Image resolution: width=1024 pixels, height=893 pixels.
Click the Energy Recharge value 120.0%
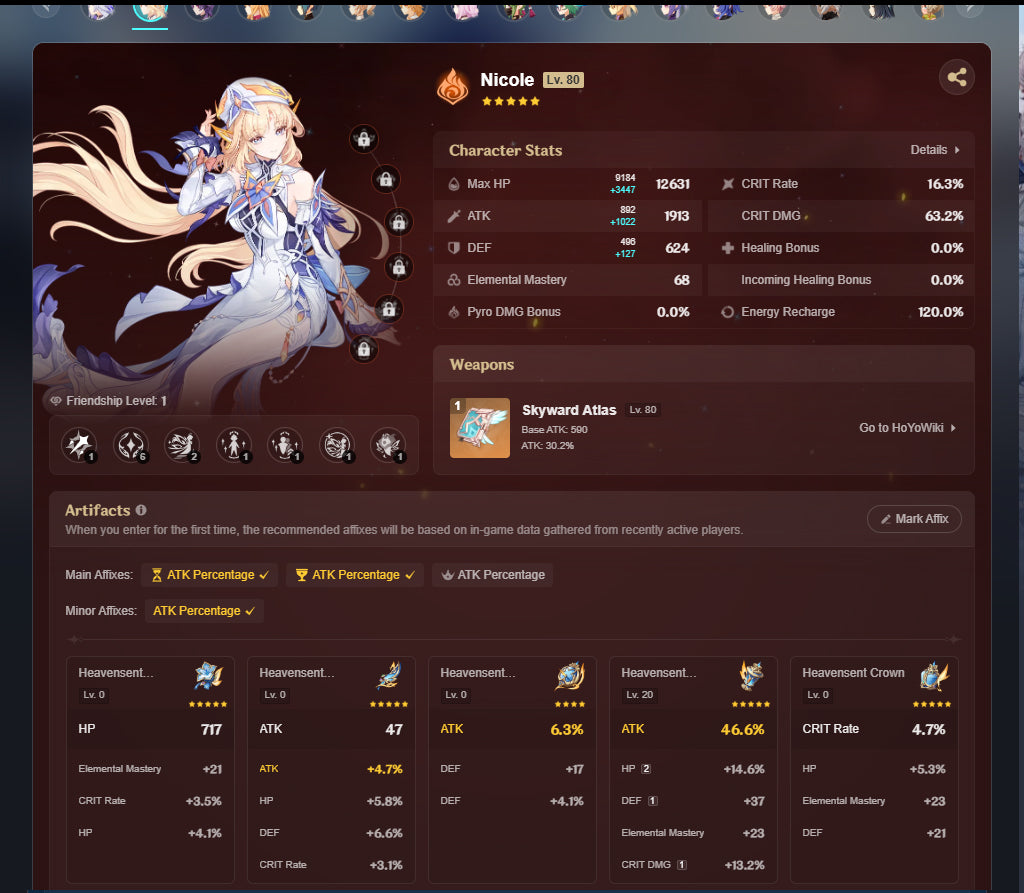940,312
